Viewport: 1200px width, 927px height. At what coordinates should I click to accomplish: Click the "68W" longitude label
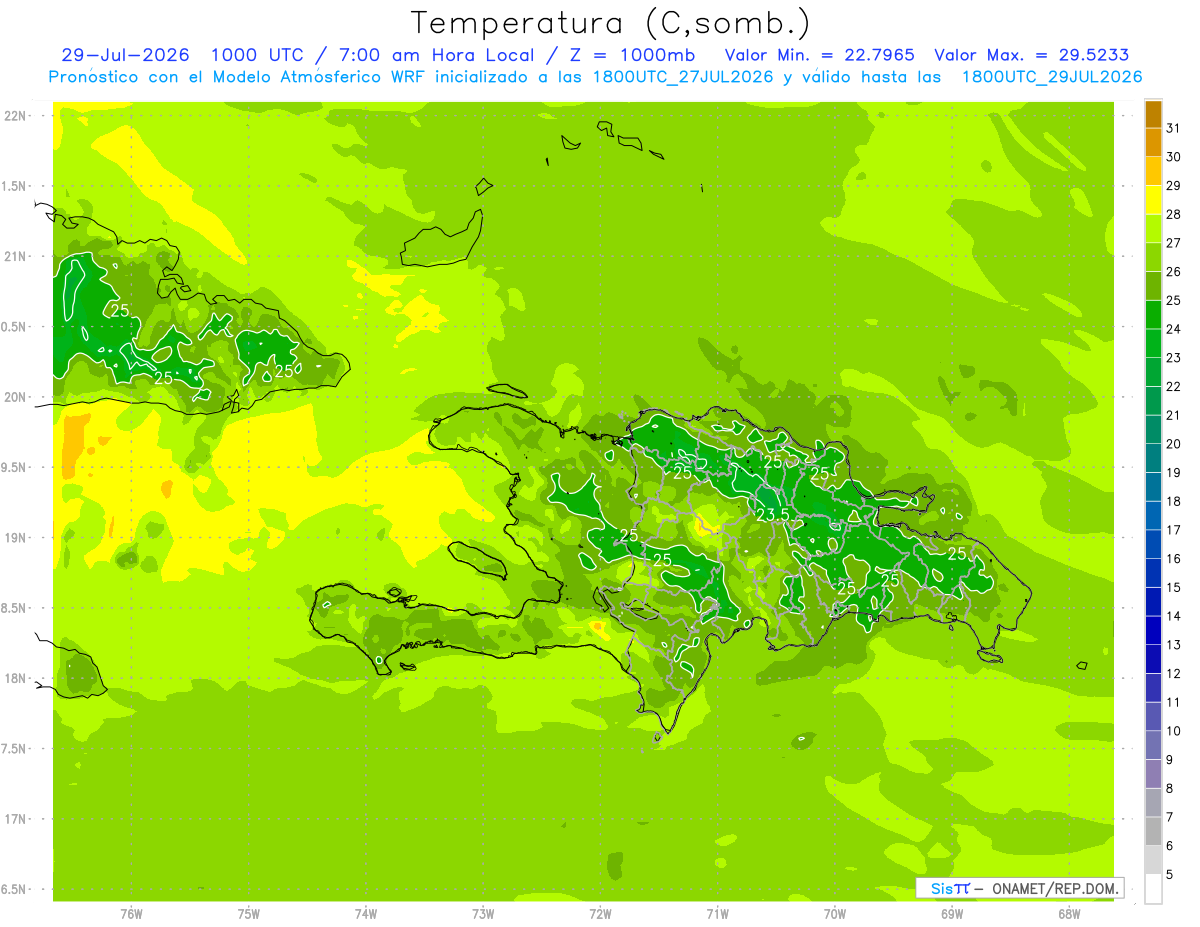1069,914
